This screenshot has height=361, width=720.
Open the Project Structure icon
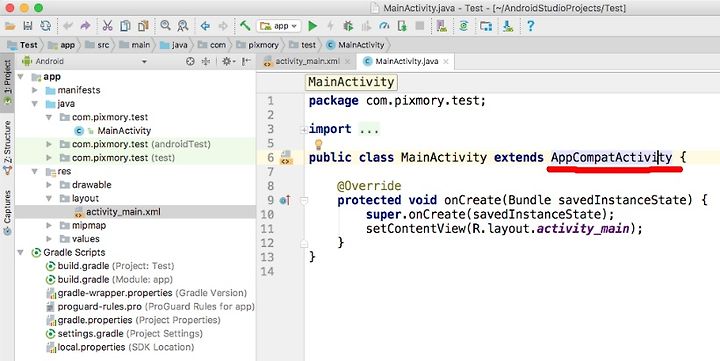(486, 26)
